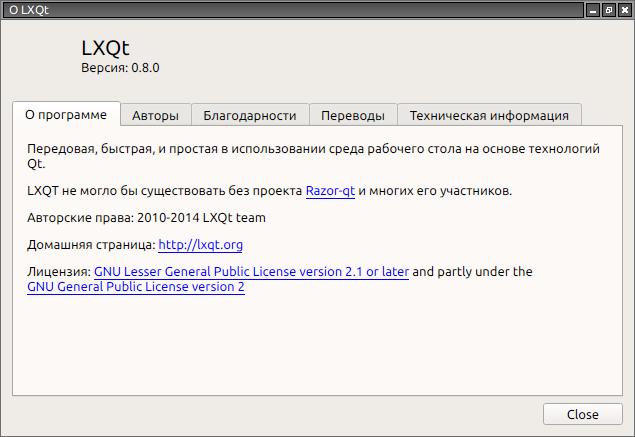Click the Лицензия: label

click(59, 272)
